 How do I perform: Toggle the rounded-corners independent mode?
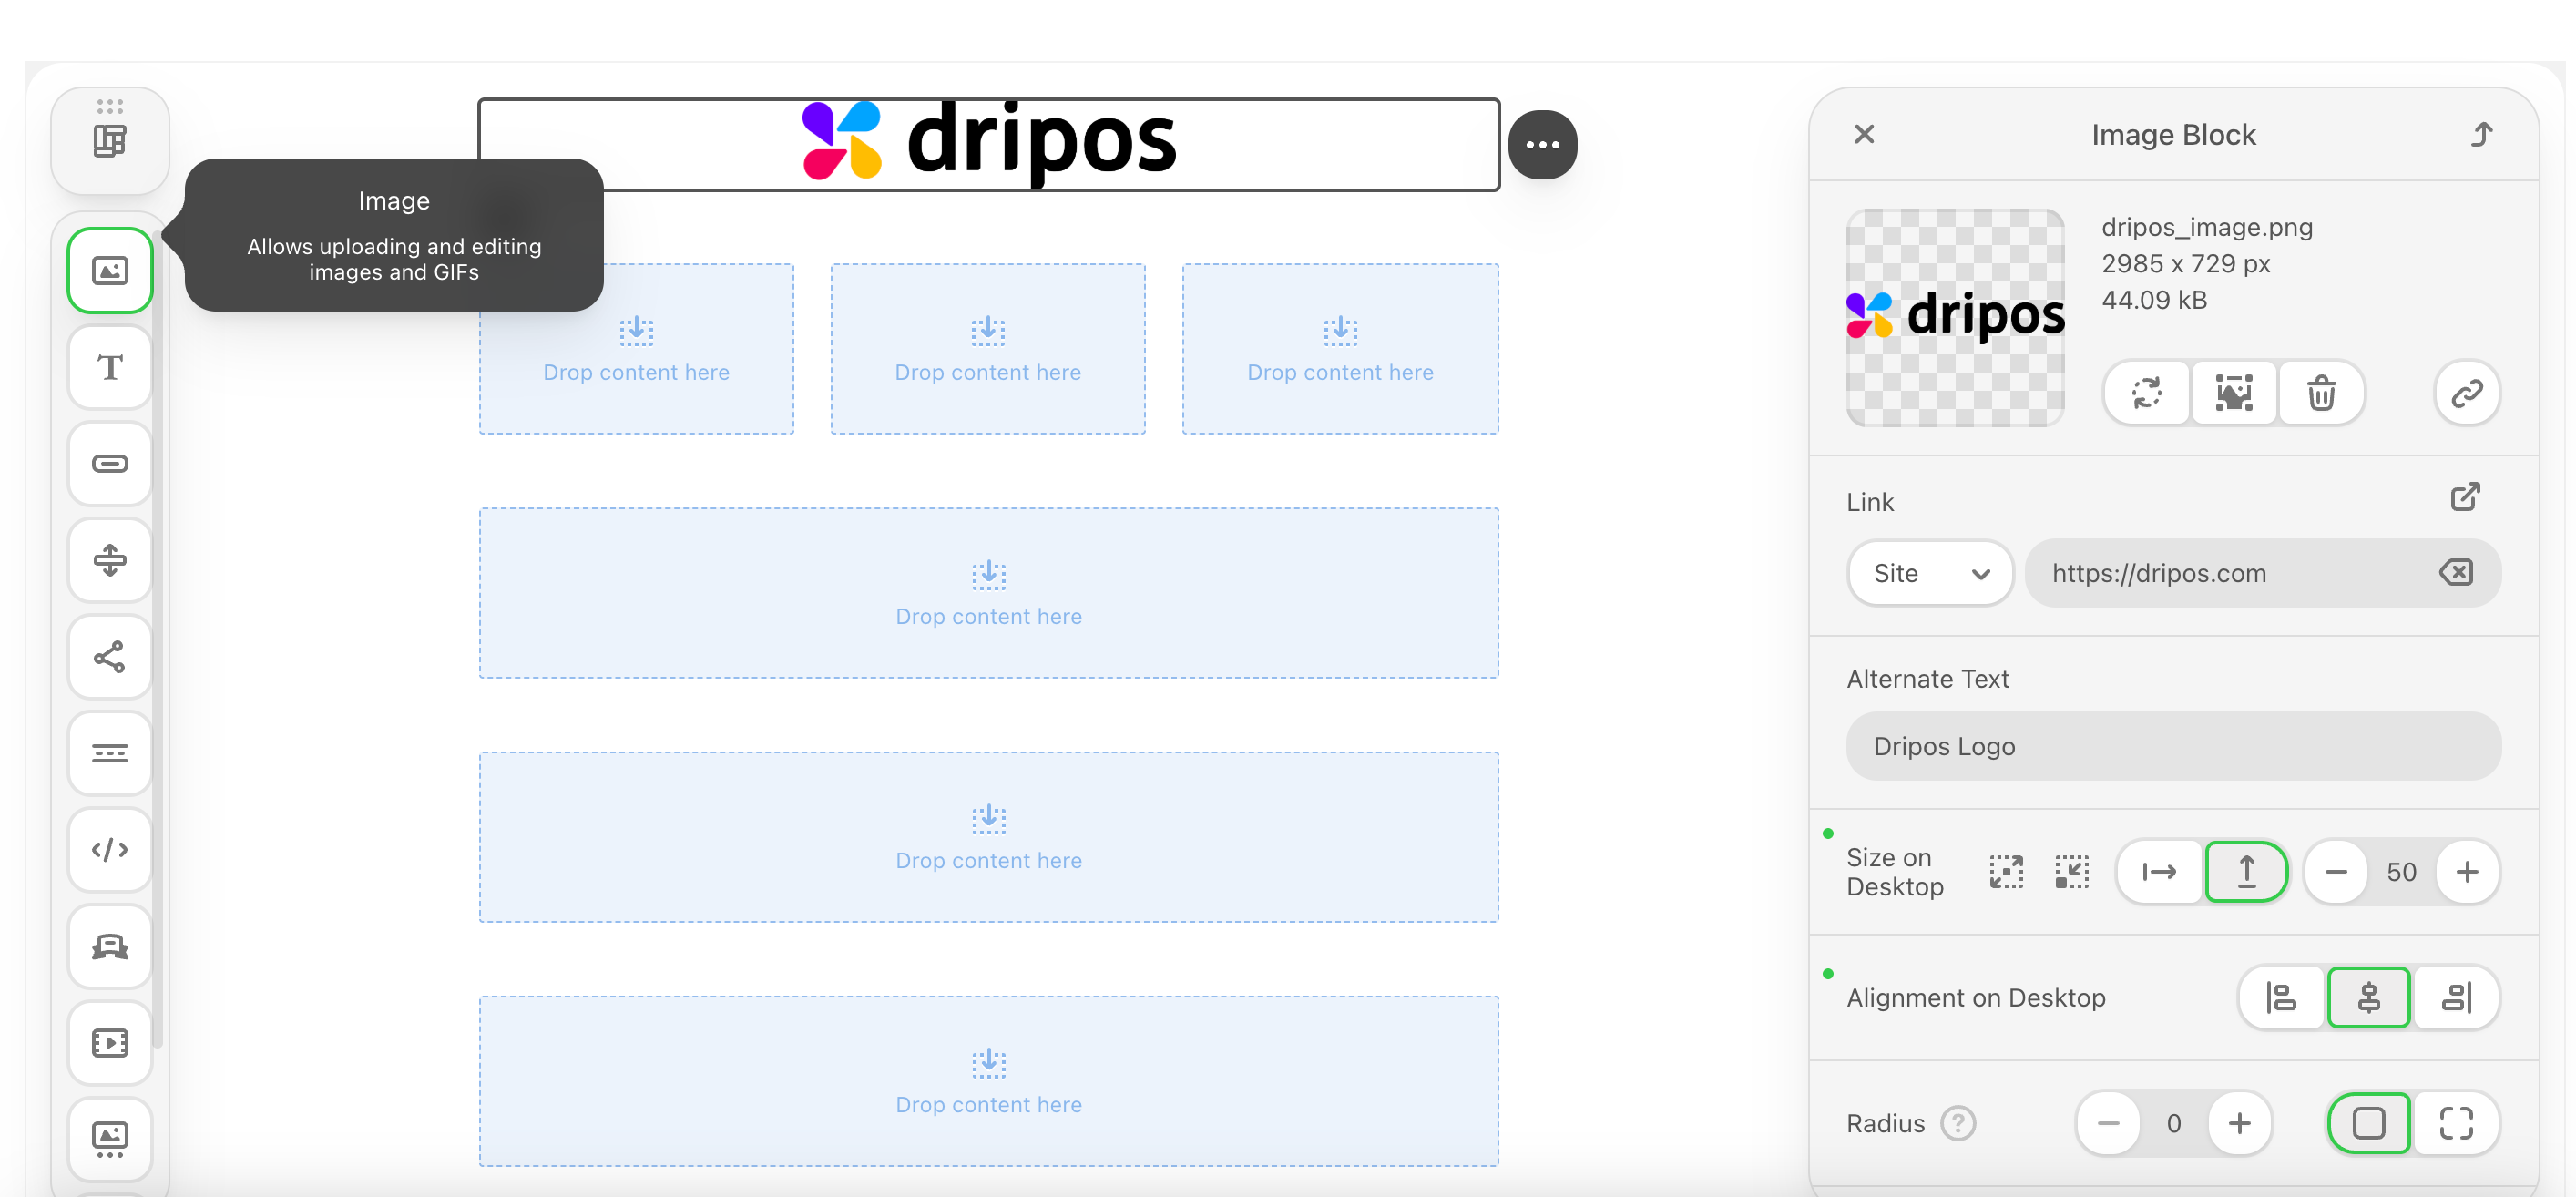[x=2455, y=1123]
